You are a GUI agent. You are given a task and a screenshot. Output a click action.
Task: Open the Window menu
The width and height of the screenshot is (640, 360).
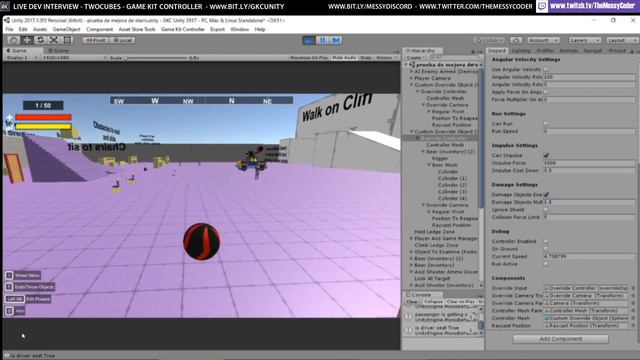[240, 29]
